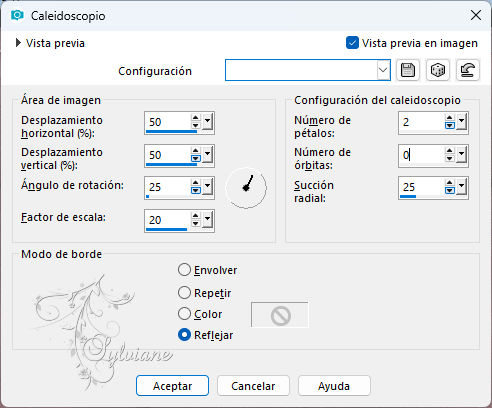The image size is (492, 408).
Task: Click the rotation angle dial
Action: (x=246, y=188)
